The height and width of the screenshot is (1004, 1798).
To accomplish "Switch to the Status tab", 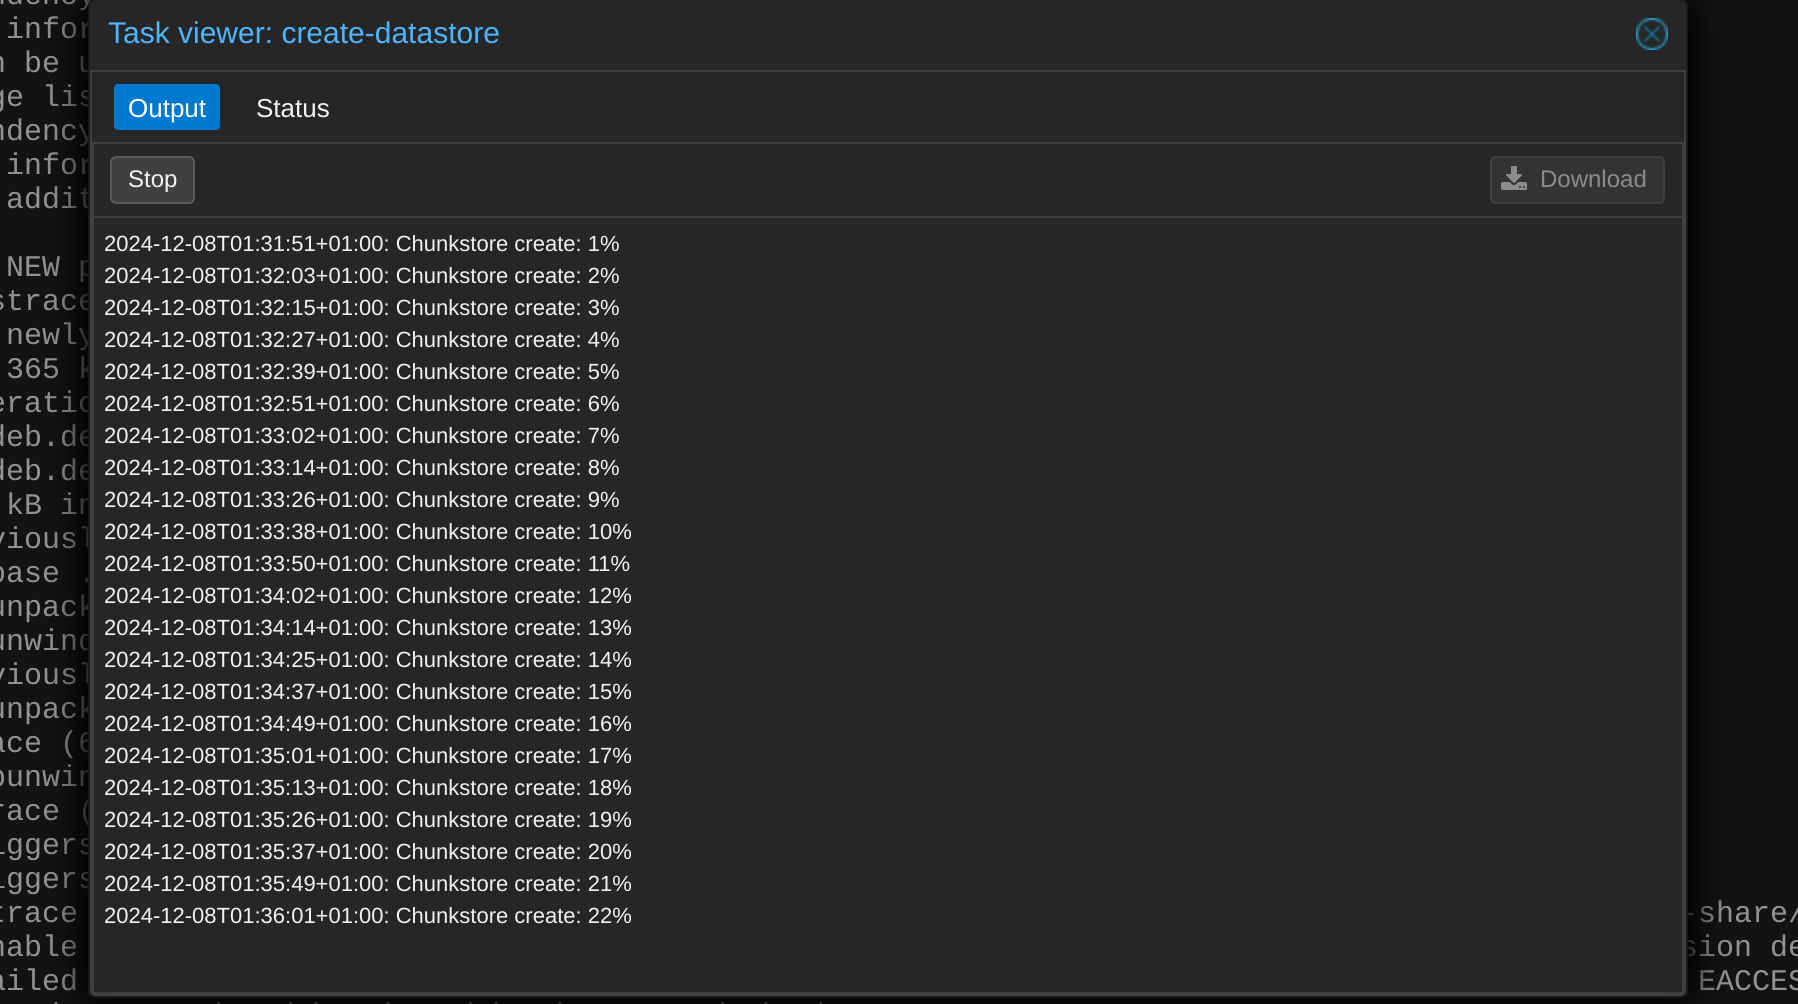I will 292,108.
